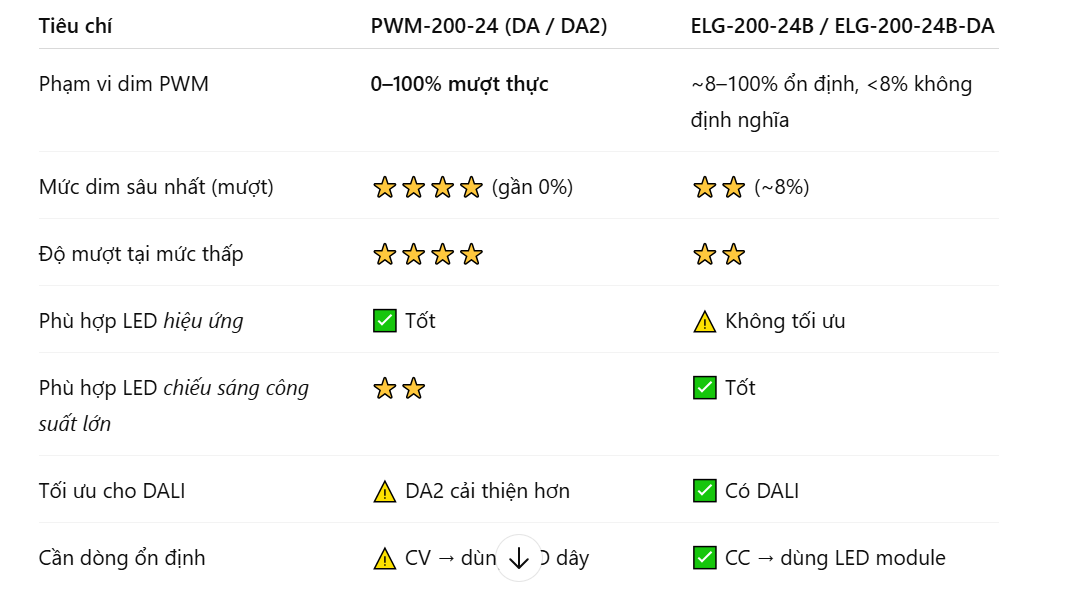
Task: Click the "Cần dòng ổn định" row label
Action: pos(122,558)
